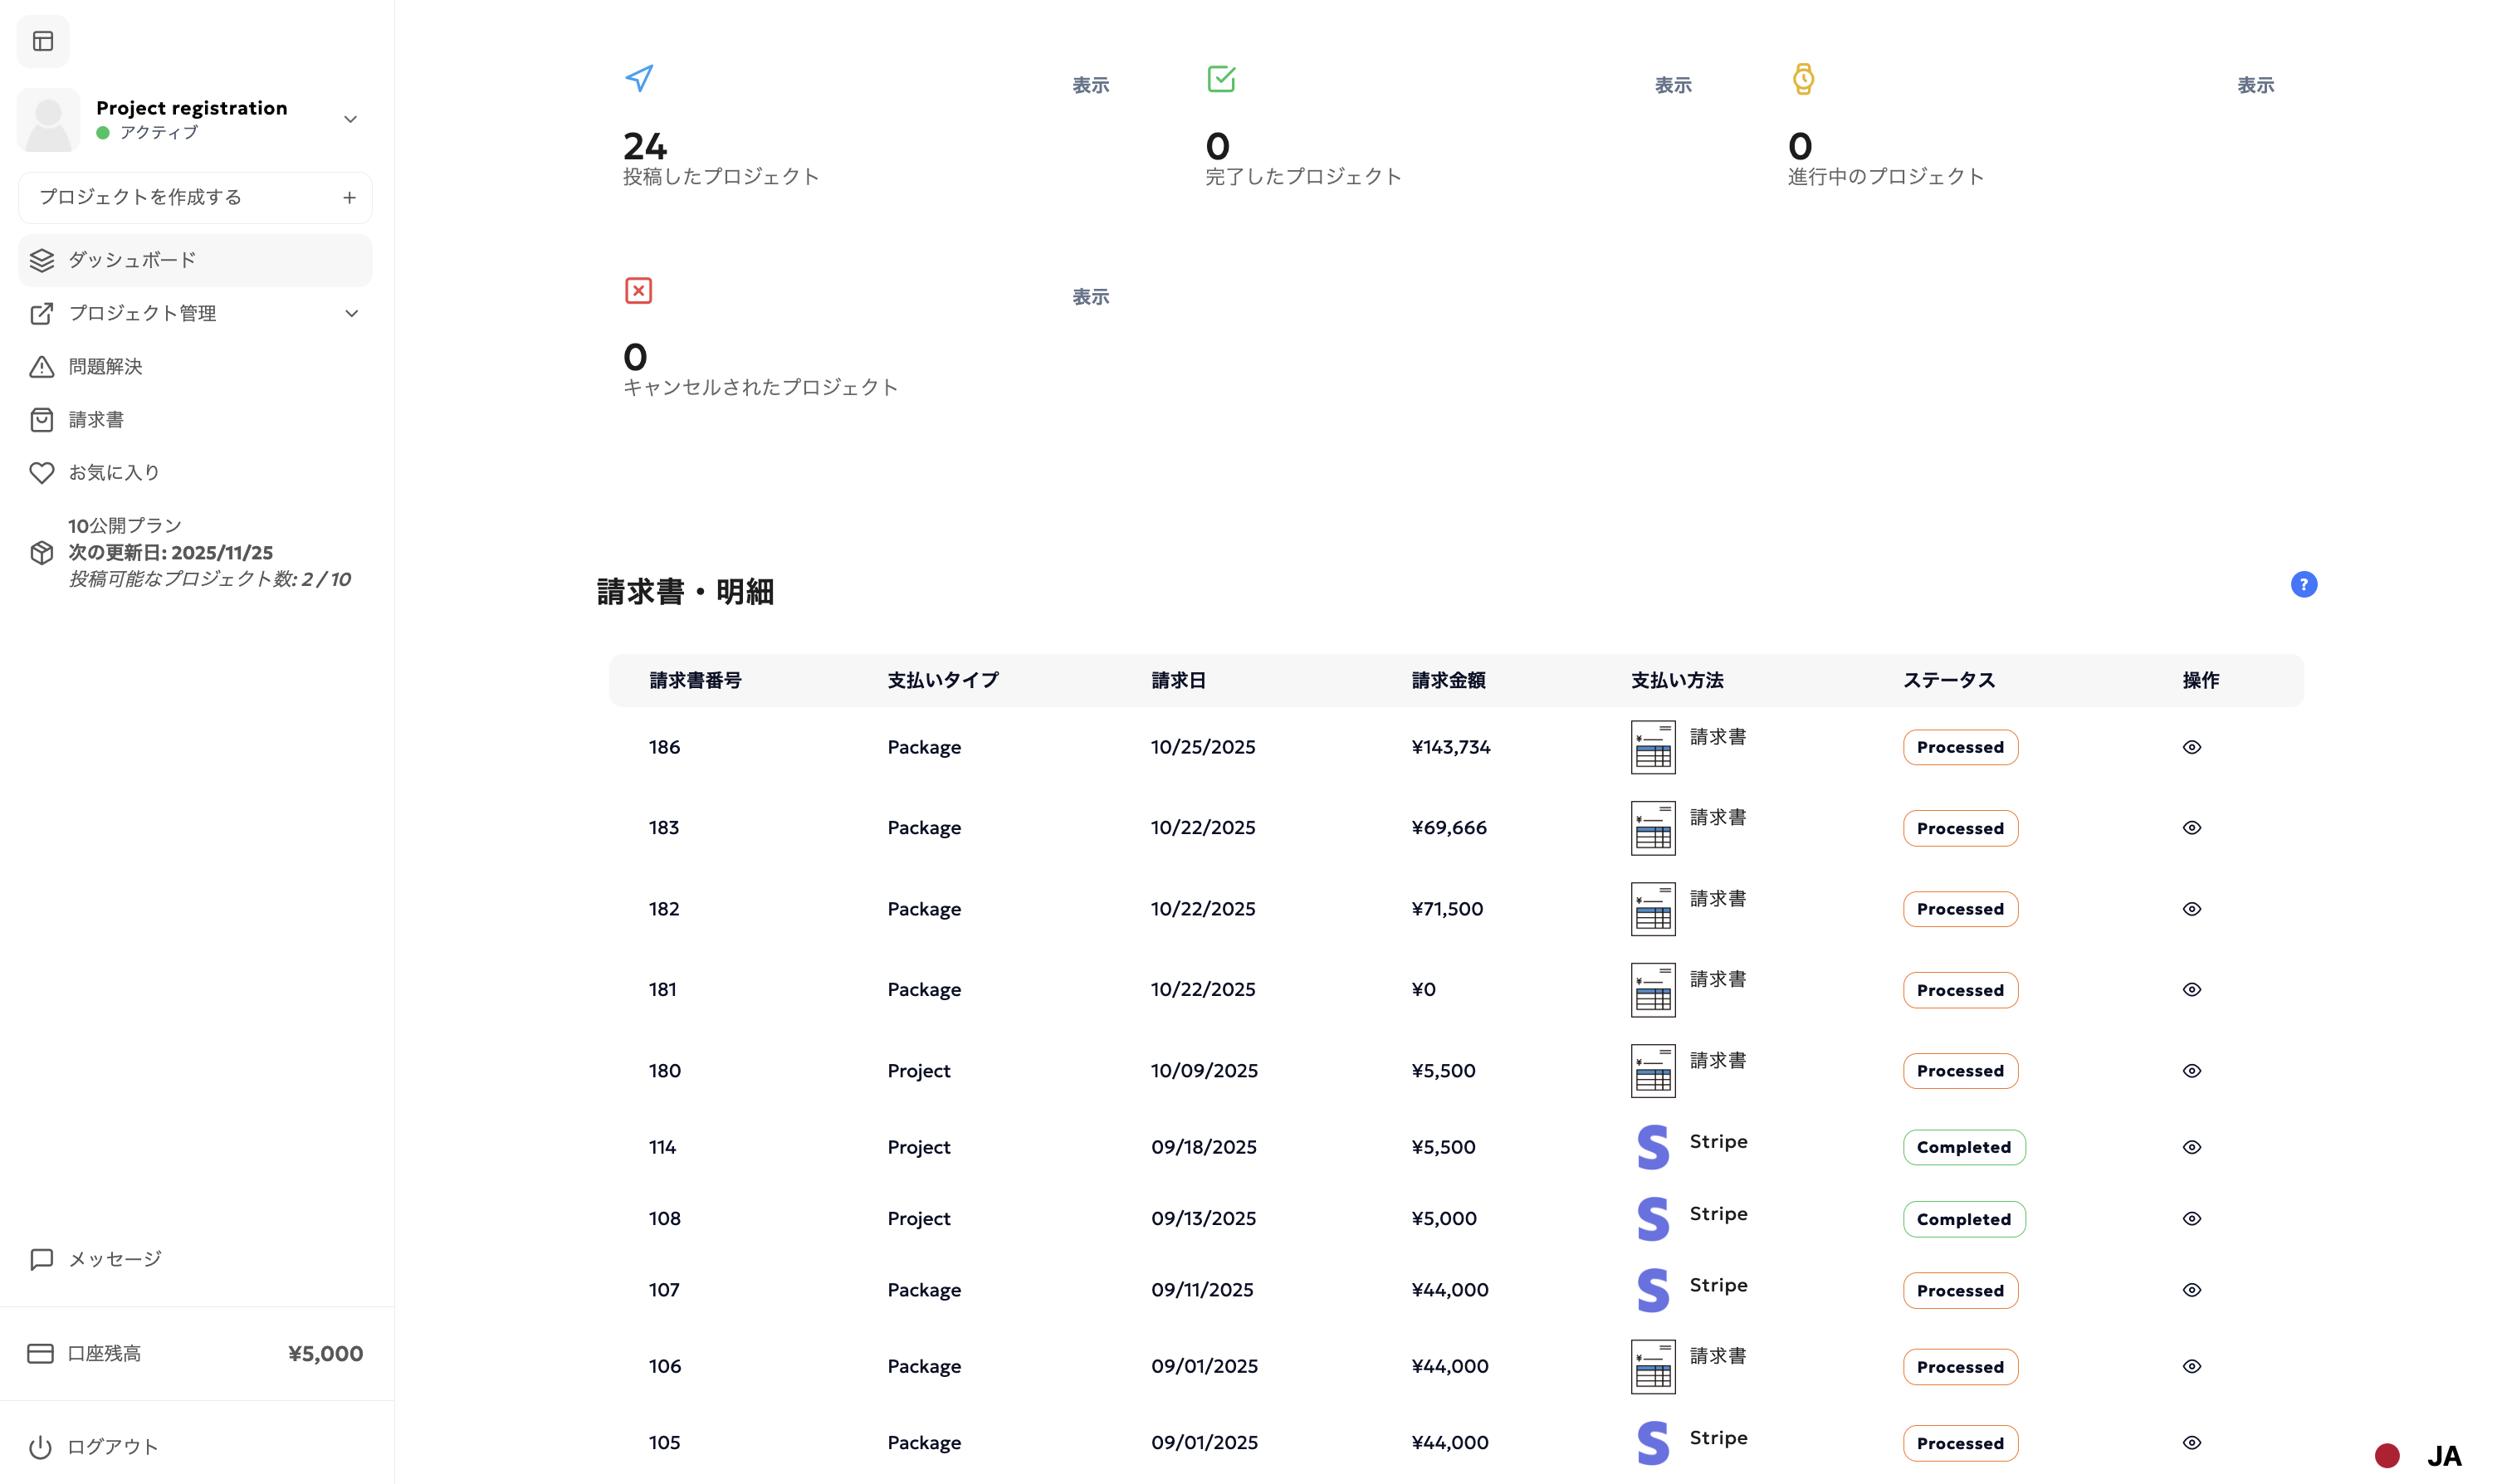Click the green checkmark completed projects icon
Image resolution: width=2502 pixels, height=1484 pixels.
pyautogui.click(x=1221, y=79)
